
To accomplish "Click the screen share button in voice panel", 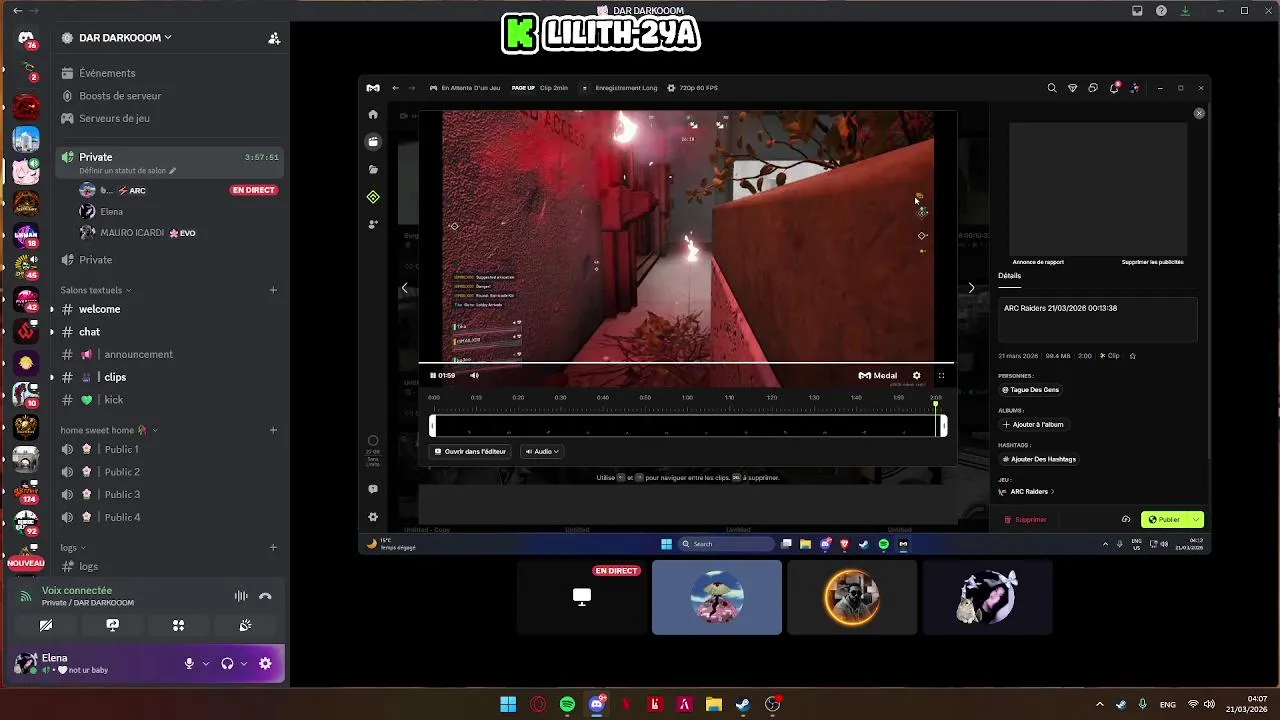I will [x=112, y=625].
